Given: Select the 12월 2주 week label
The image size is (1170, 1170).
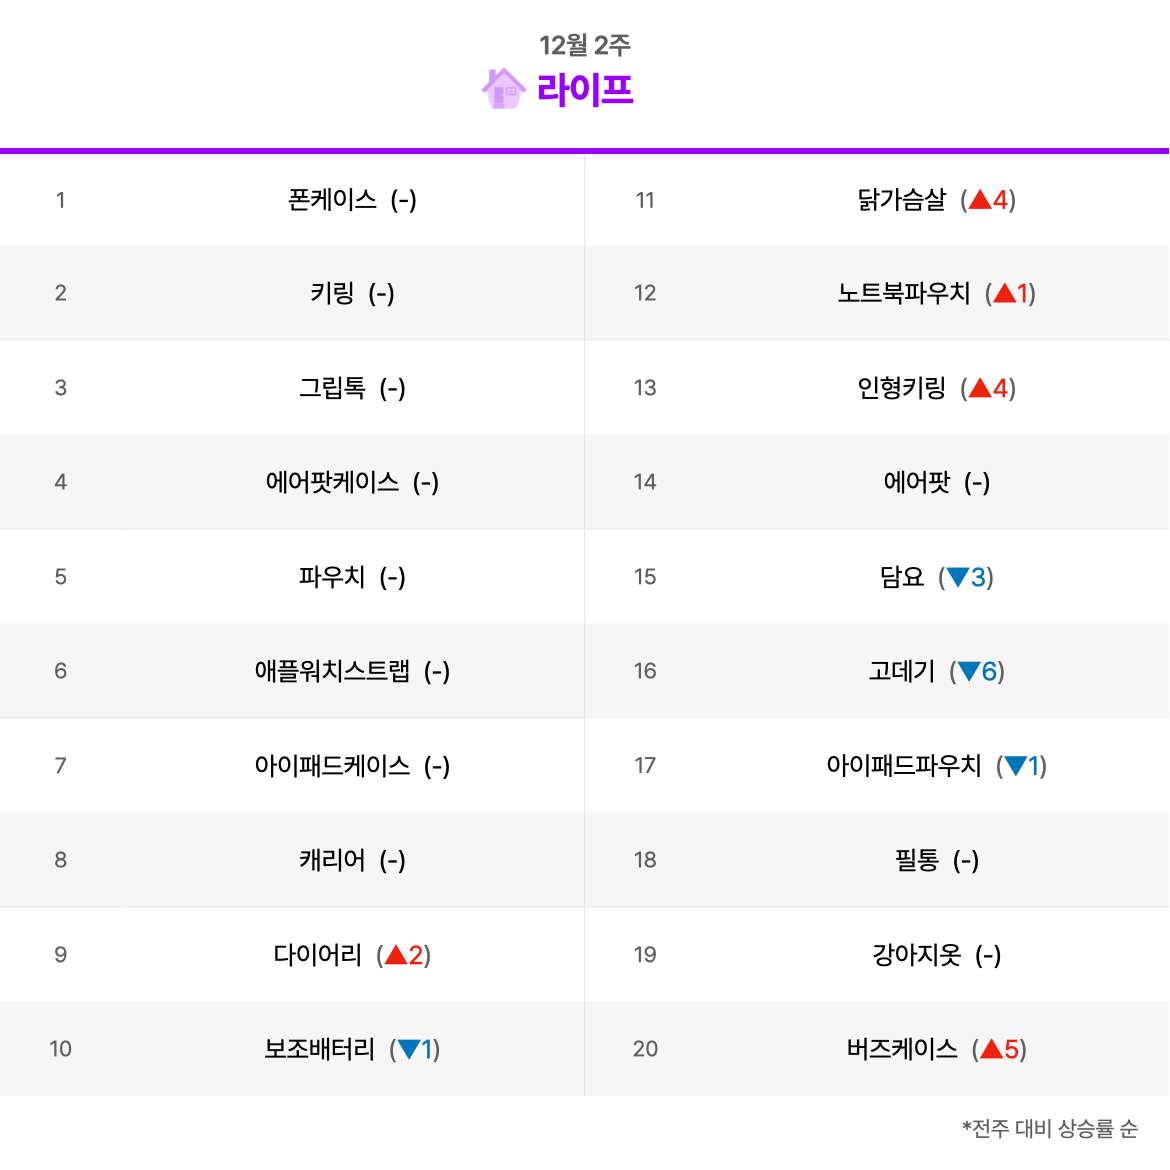Looking at the screenshot, I should pos(585,45).
